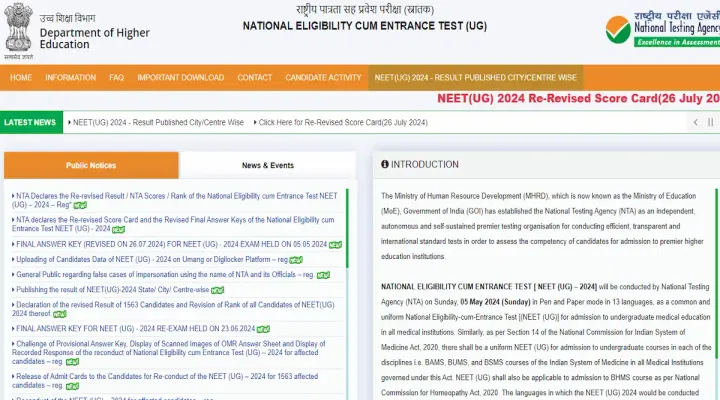Screen dimensions: 720x400
Task: Click the info icon beside INTRODUCTION
Action: click(385, 164)
